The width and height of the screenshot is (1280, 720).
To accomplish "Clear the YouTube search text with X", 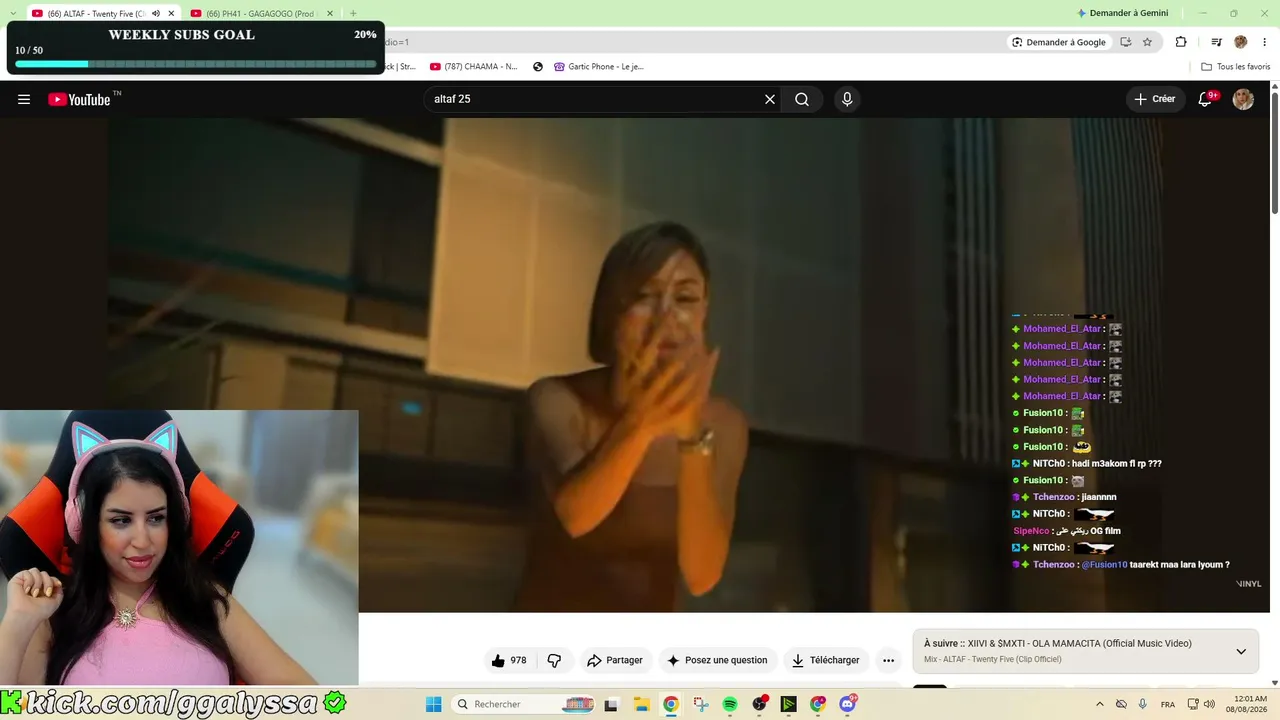I will tap(770, 99).
